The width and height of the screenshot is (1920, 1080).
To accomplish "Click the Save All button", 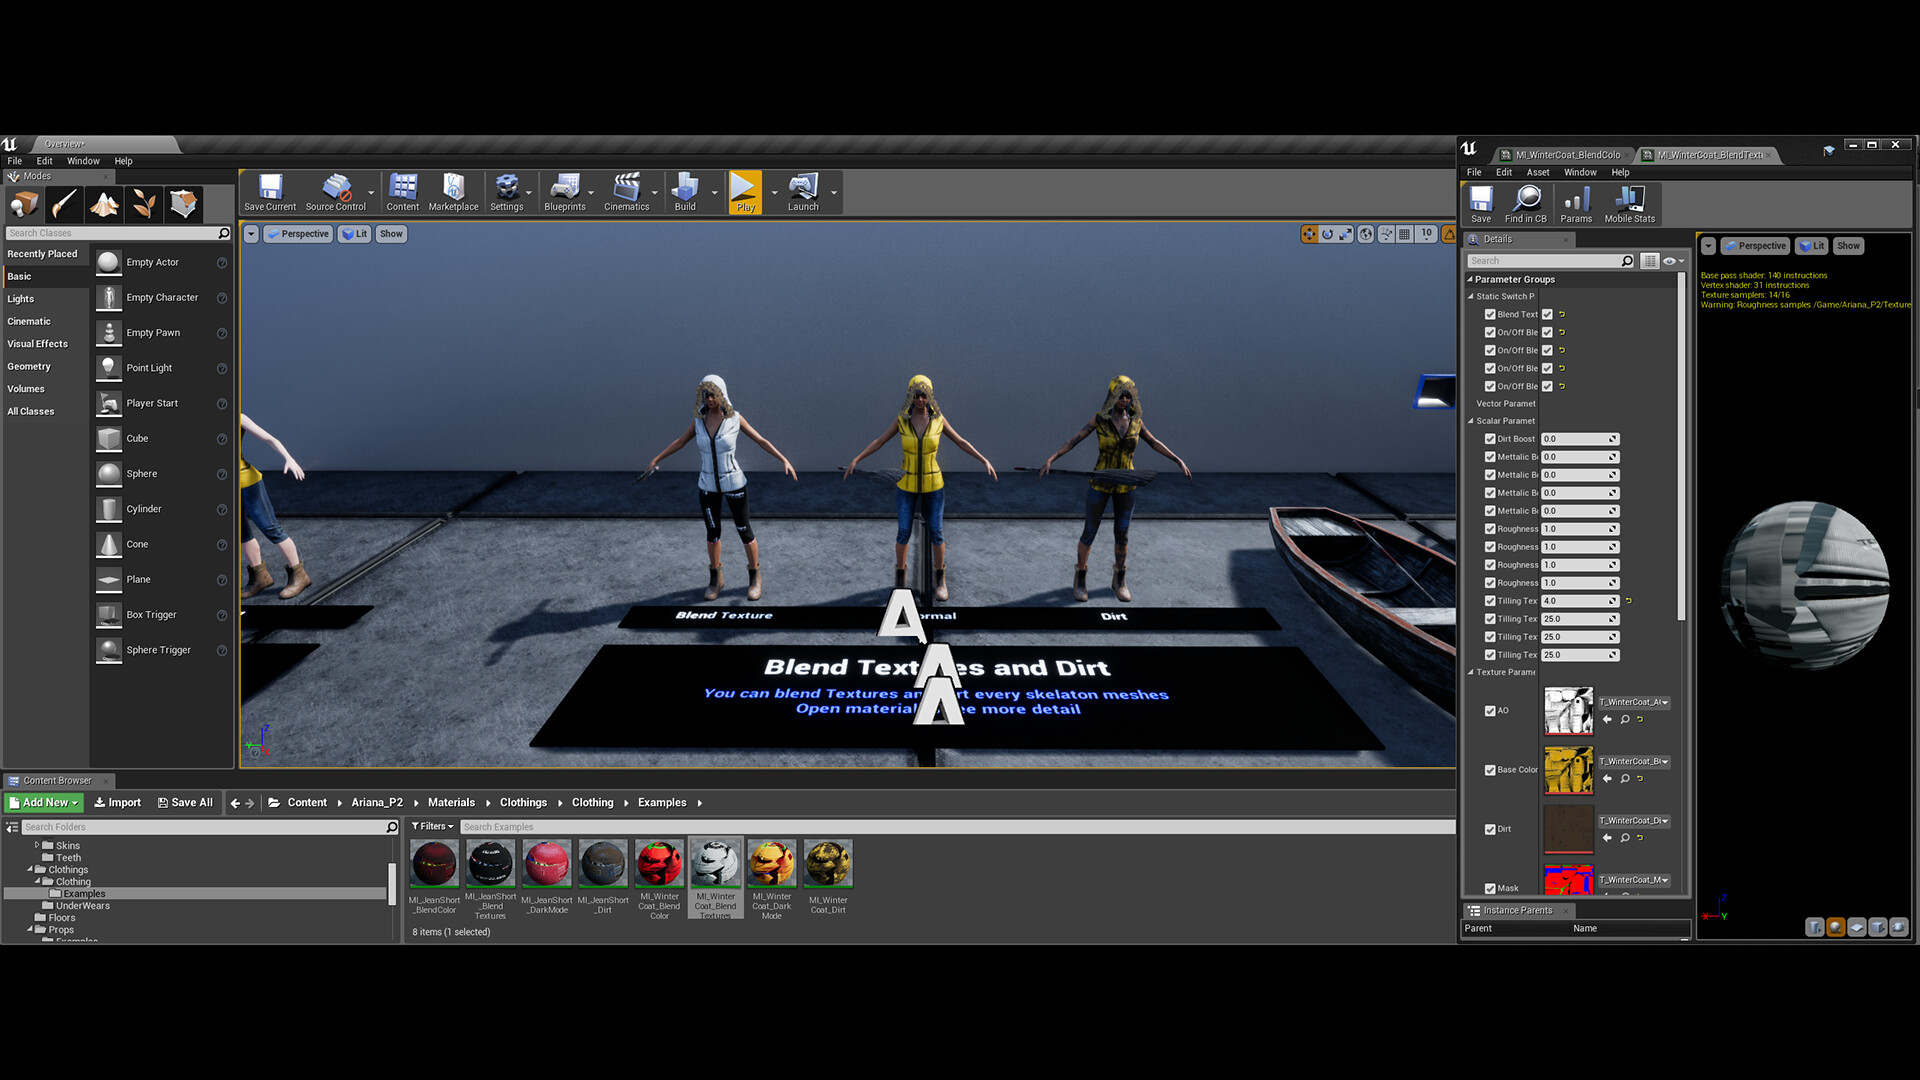I will [x=185, y=803].
